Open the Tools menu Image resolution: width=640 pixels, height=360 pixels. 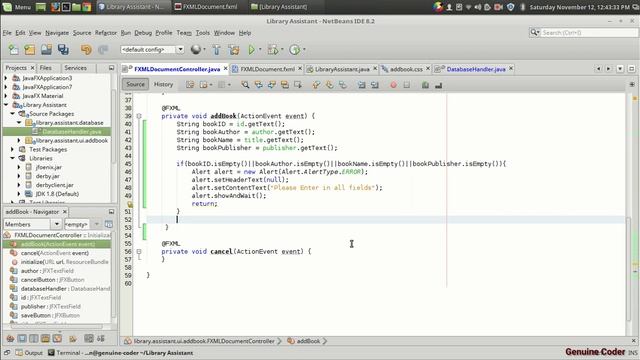pyautogui.click(x=202, y=33)
